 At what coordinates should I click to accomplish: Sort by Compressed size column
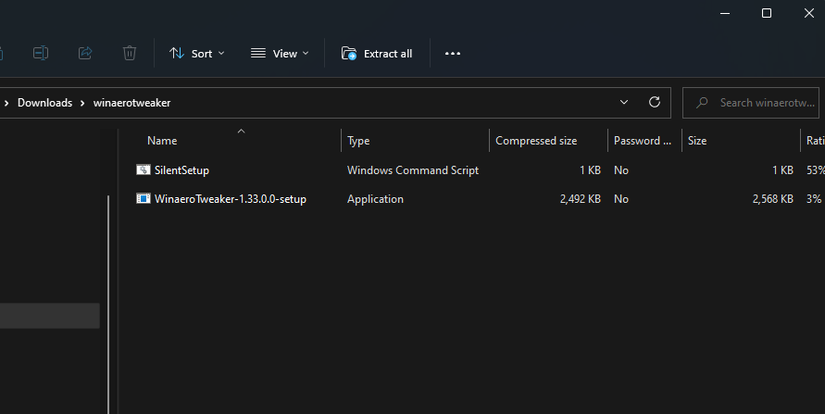[x=536, y=140]
